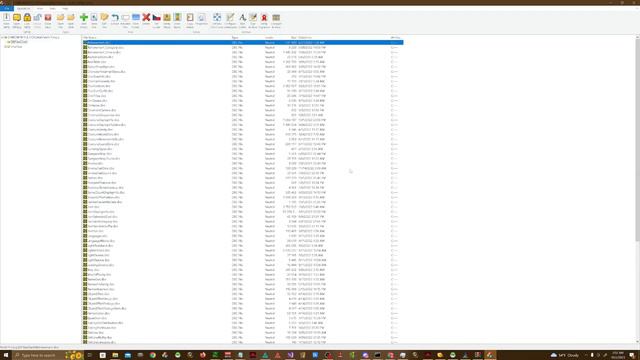Open the Cloudy weather widget in taskbar
640x360 pixels.
565,356
